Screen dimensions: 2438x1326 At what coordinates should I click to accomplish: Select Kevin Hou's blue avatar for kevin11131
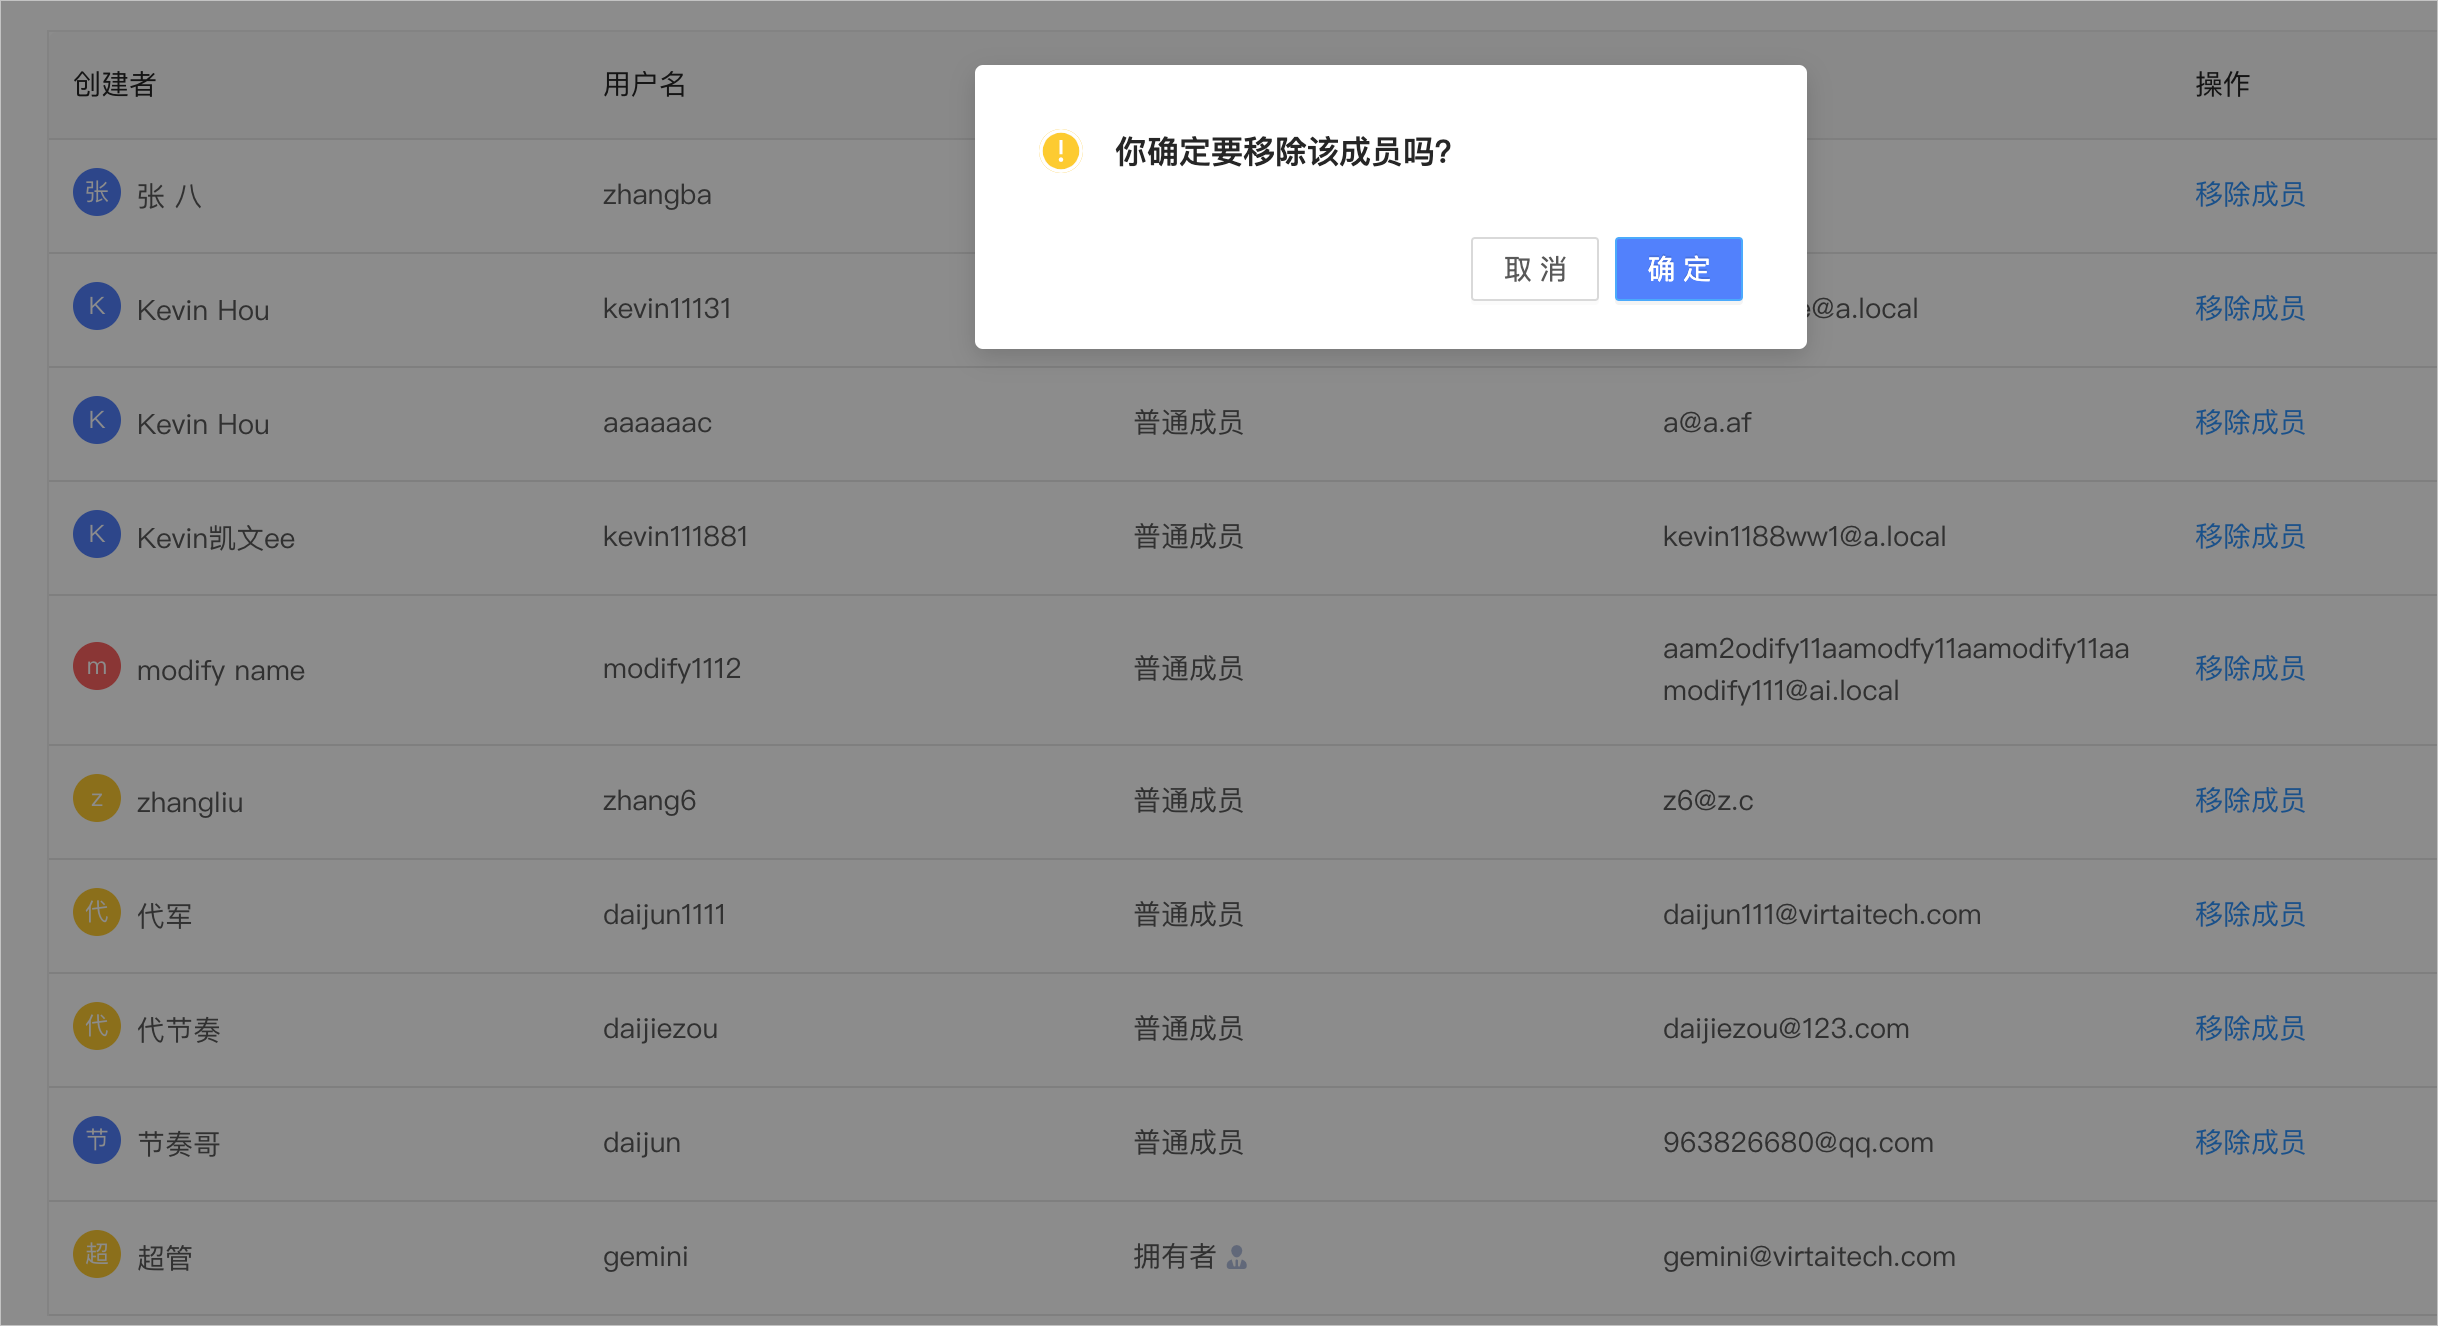click(96, 306)
